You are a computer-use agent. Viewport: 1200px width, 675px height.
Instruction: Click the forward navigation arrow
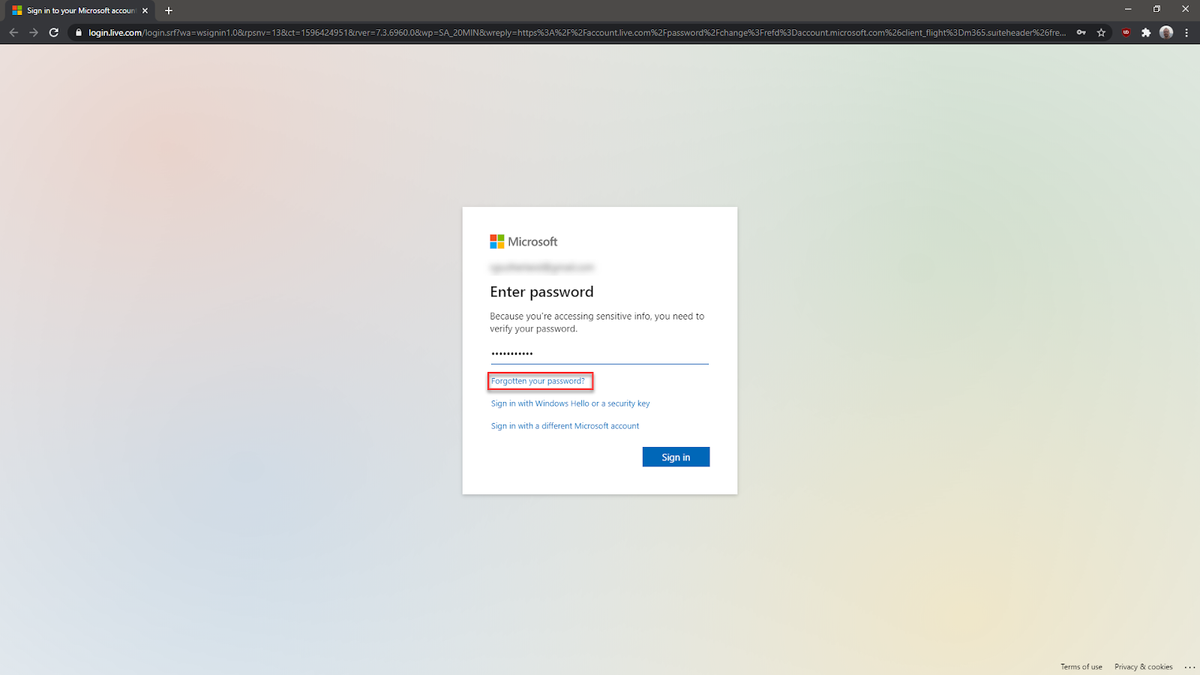[33, 32]
